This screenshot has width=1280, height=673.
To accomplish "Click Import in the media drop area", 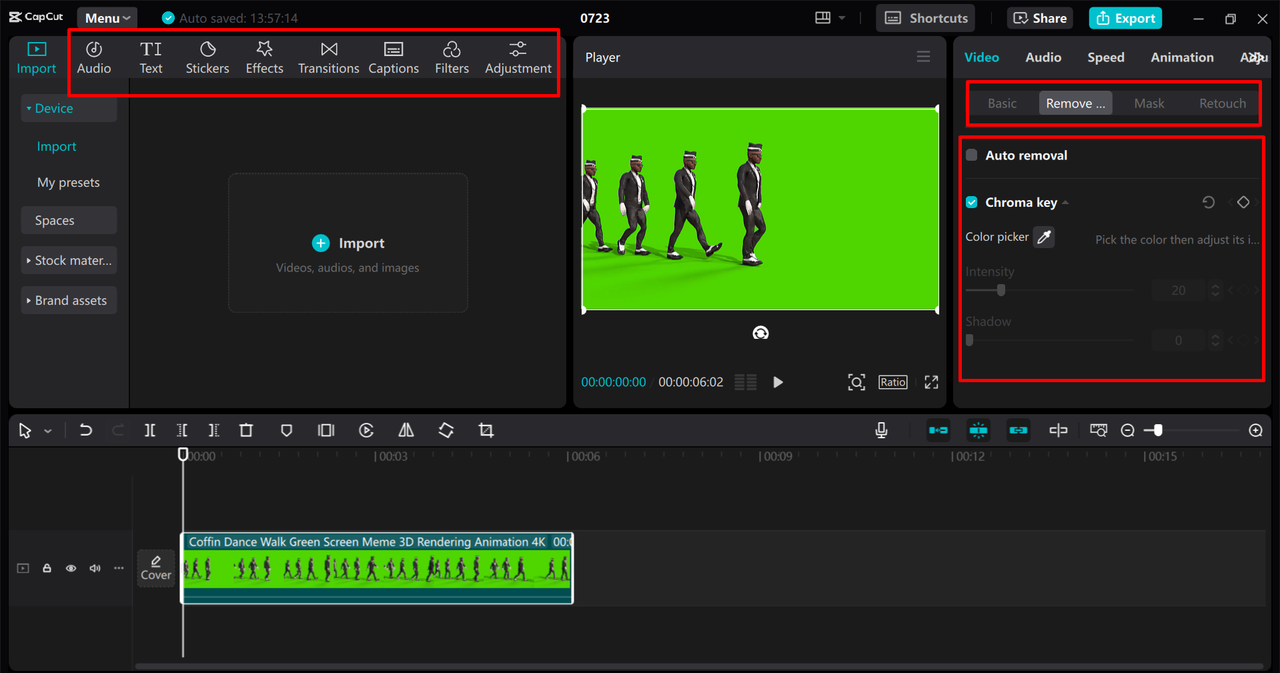I will tap(348, 243).
